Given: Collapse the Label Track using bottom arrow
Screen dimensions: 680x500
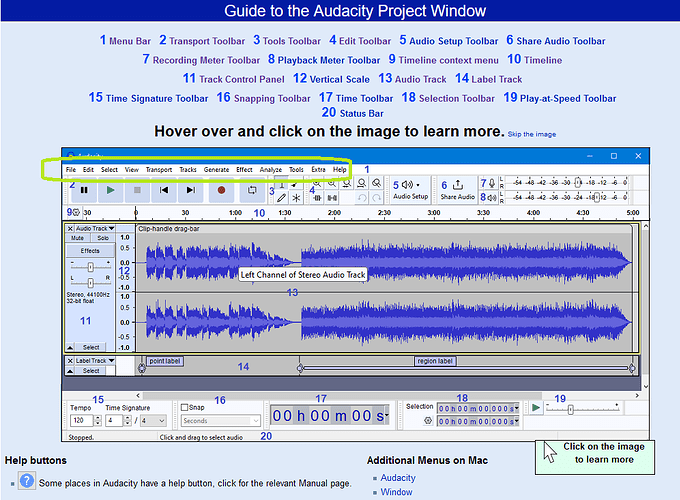Looking at the screenshot, I should (70, 371).
